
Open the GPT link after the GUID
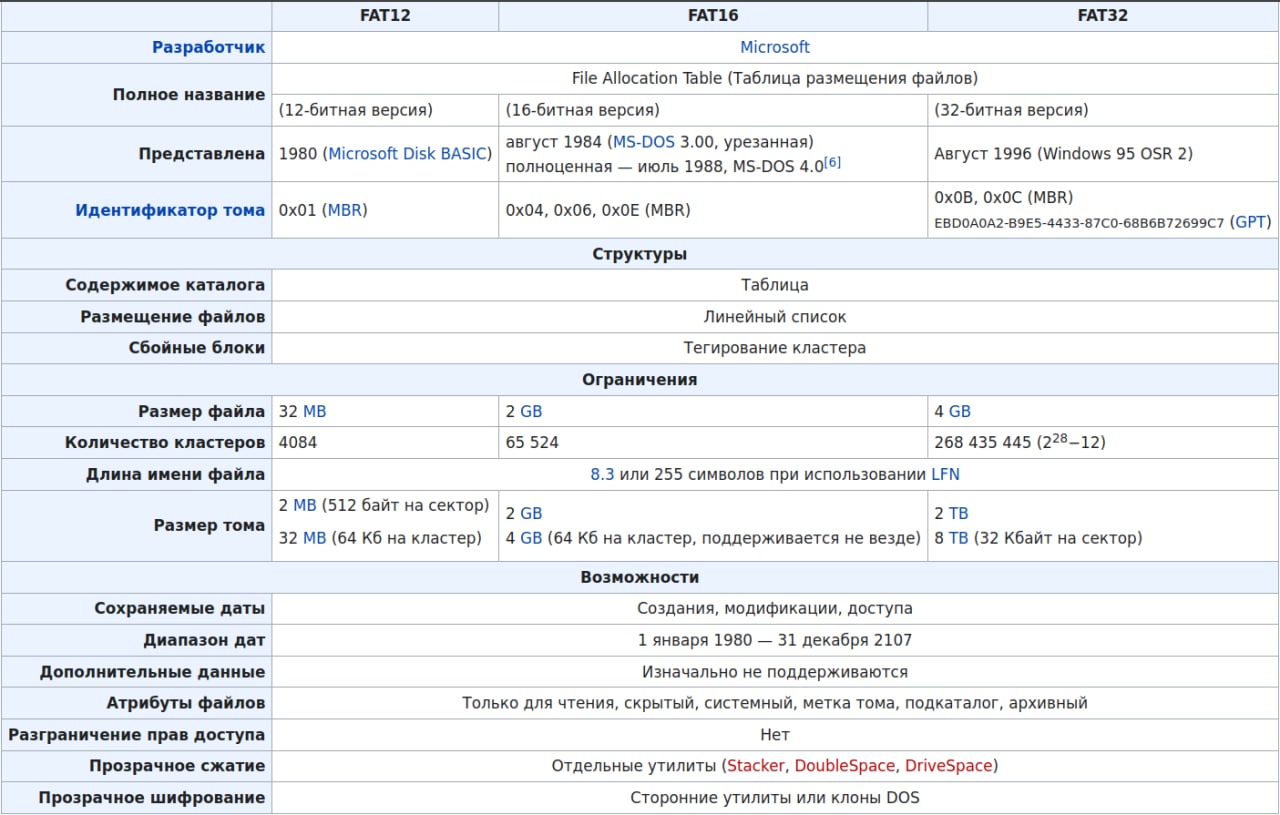click(x=1251, y=222)
